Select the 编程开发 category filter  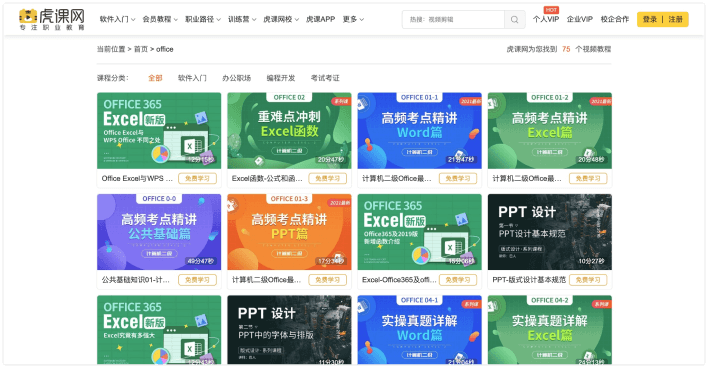(x=281, y=78)
